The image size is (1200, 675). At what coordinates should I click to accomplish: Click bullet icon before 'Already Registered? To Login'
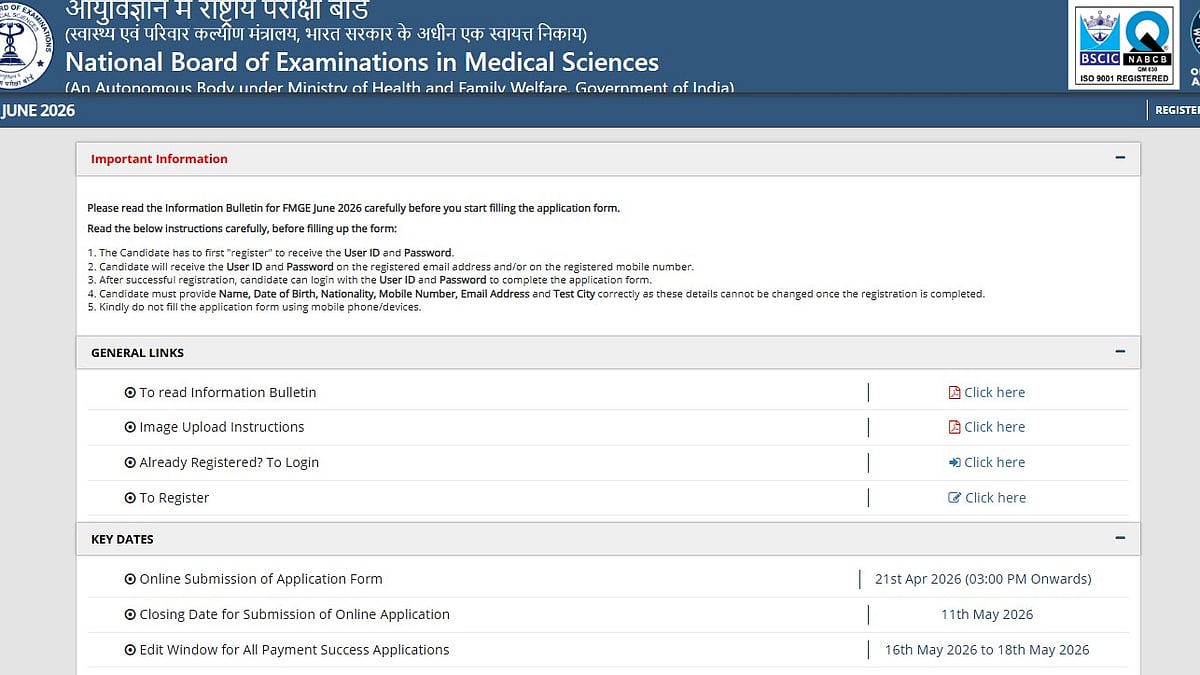(x=130, y=462)
